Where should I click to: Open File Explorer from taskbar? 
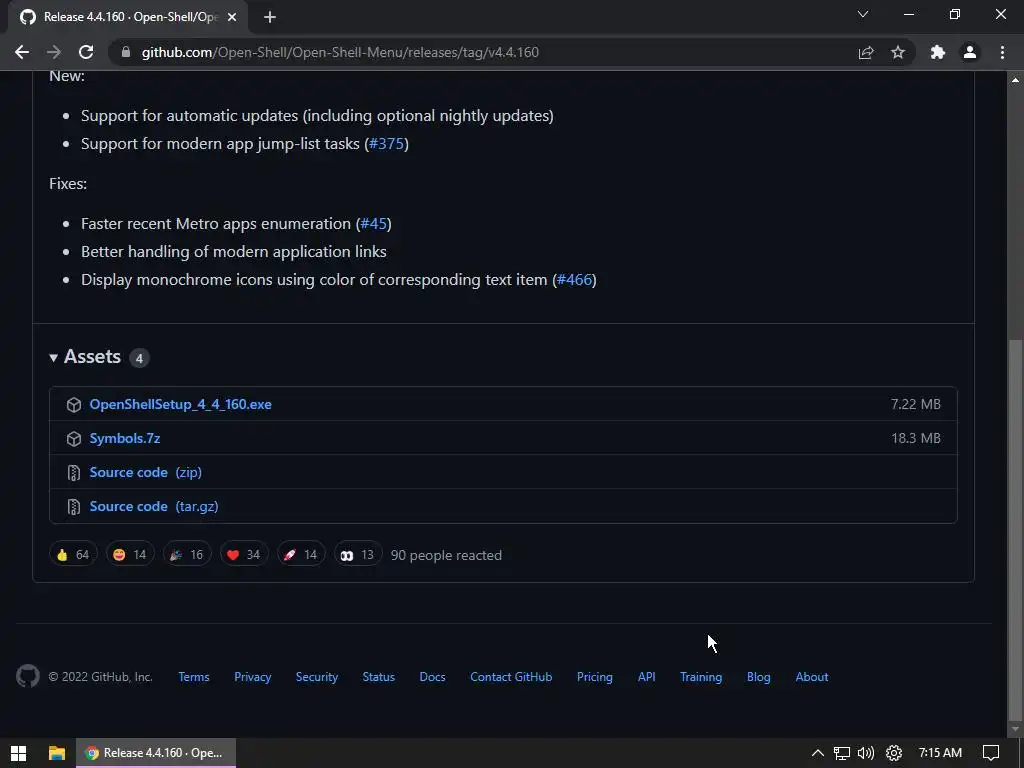[x=57, y=753]
